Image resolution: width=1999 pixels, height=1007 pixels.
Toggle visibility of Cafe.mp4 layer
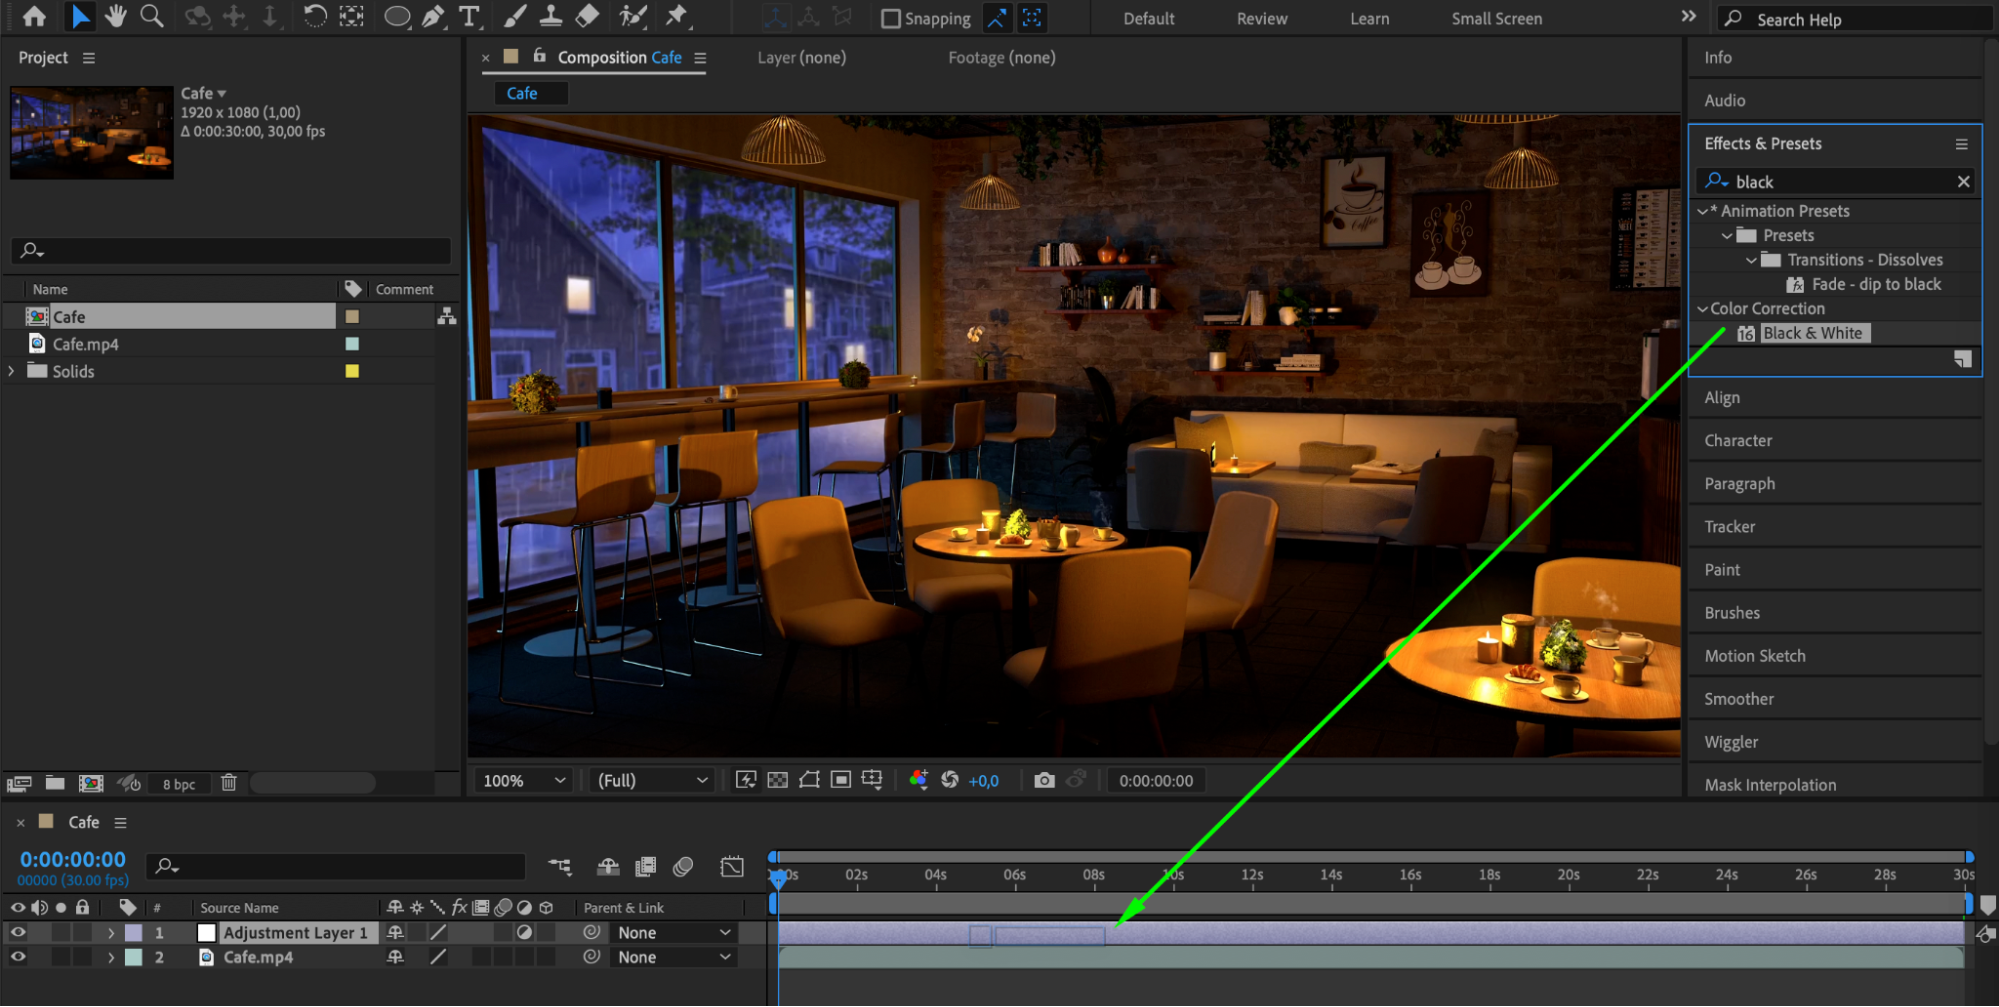tap(18, 957)
